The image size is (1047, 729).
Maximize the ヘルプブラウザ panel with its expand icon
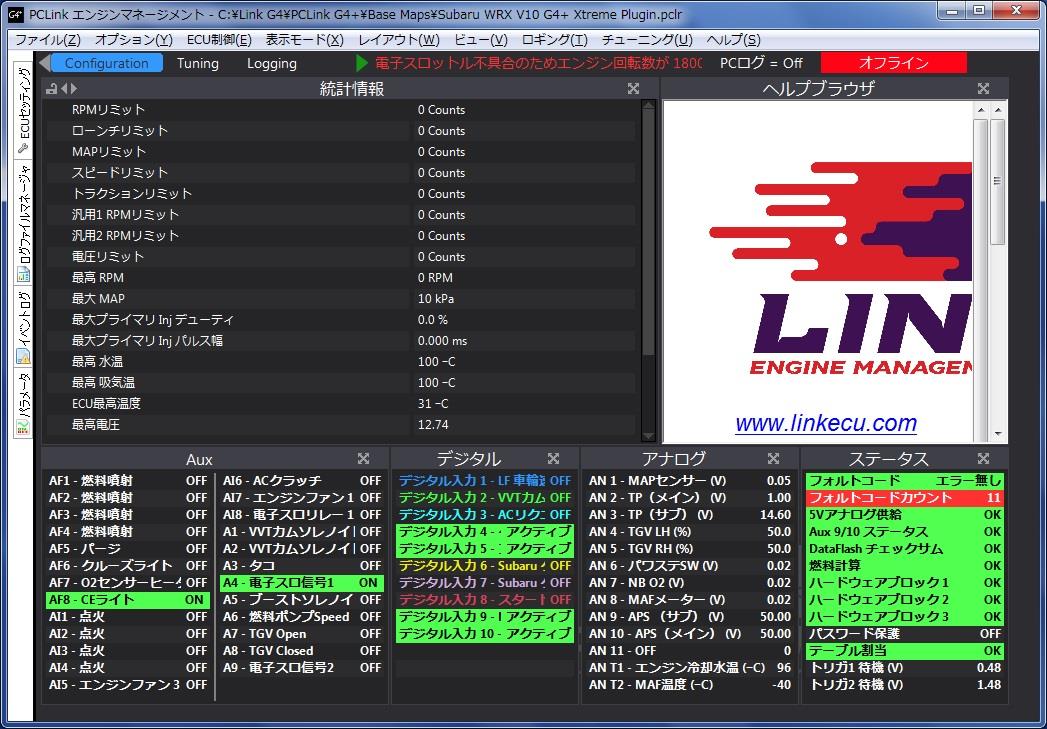pos(983,89)
